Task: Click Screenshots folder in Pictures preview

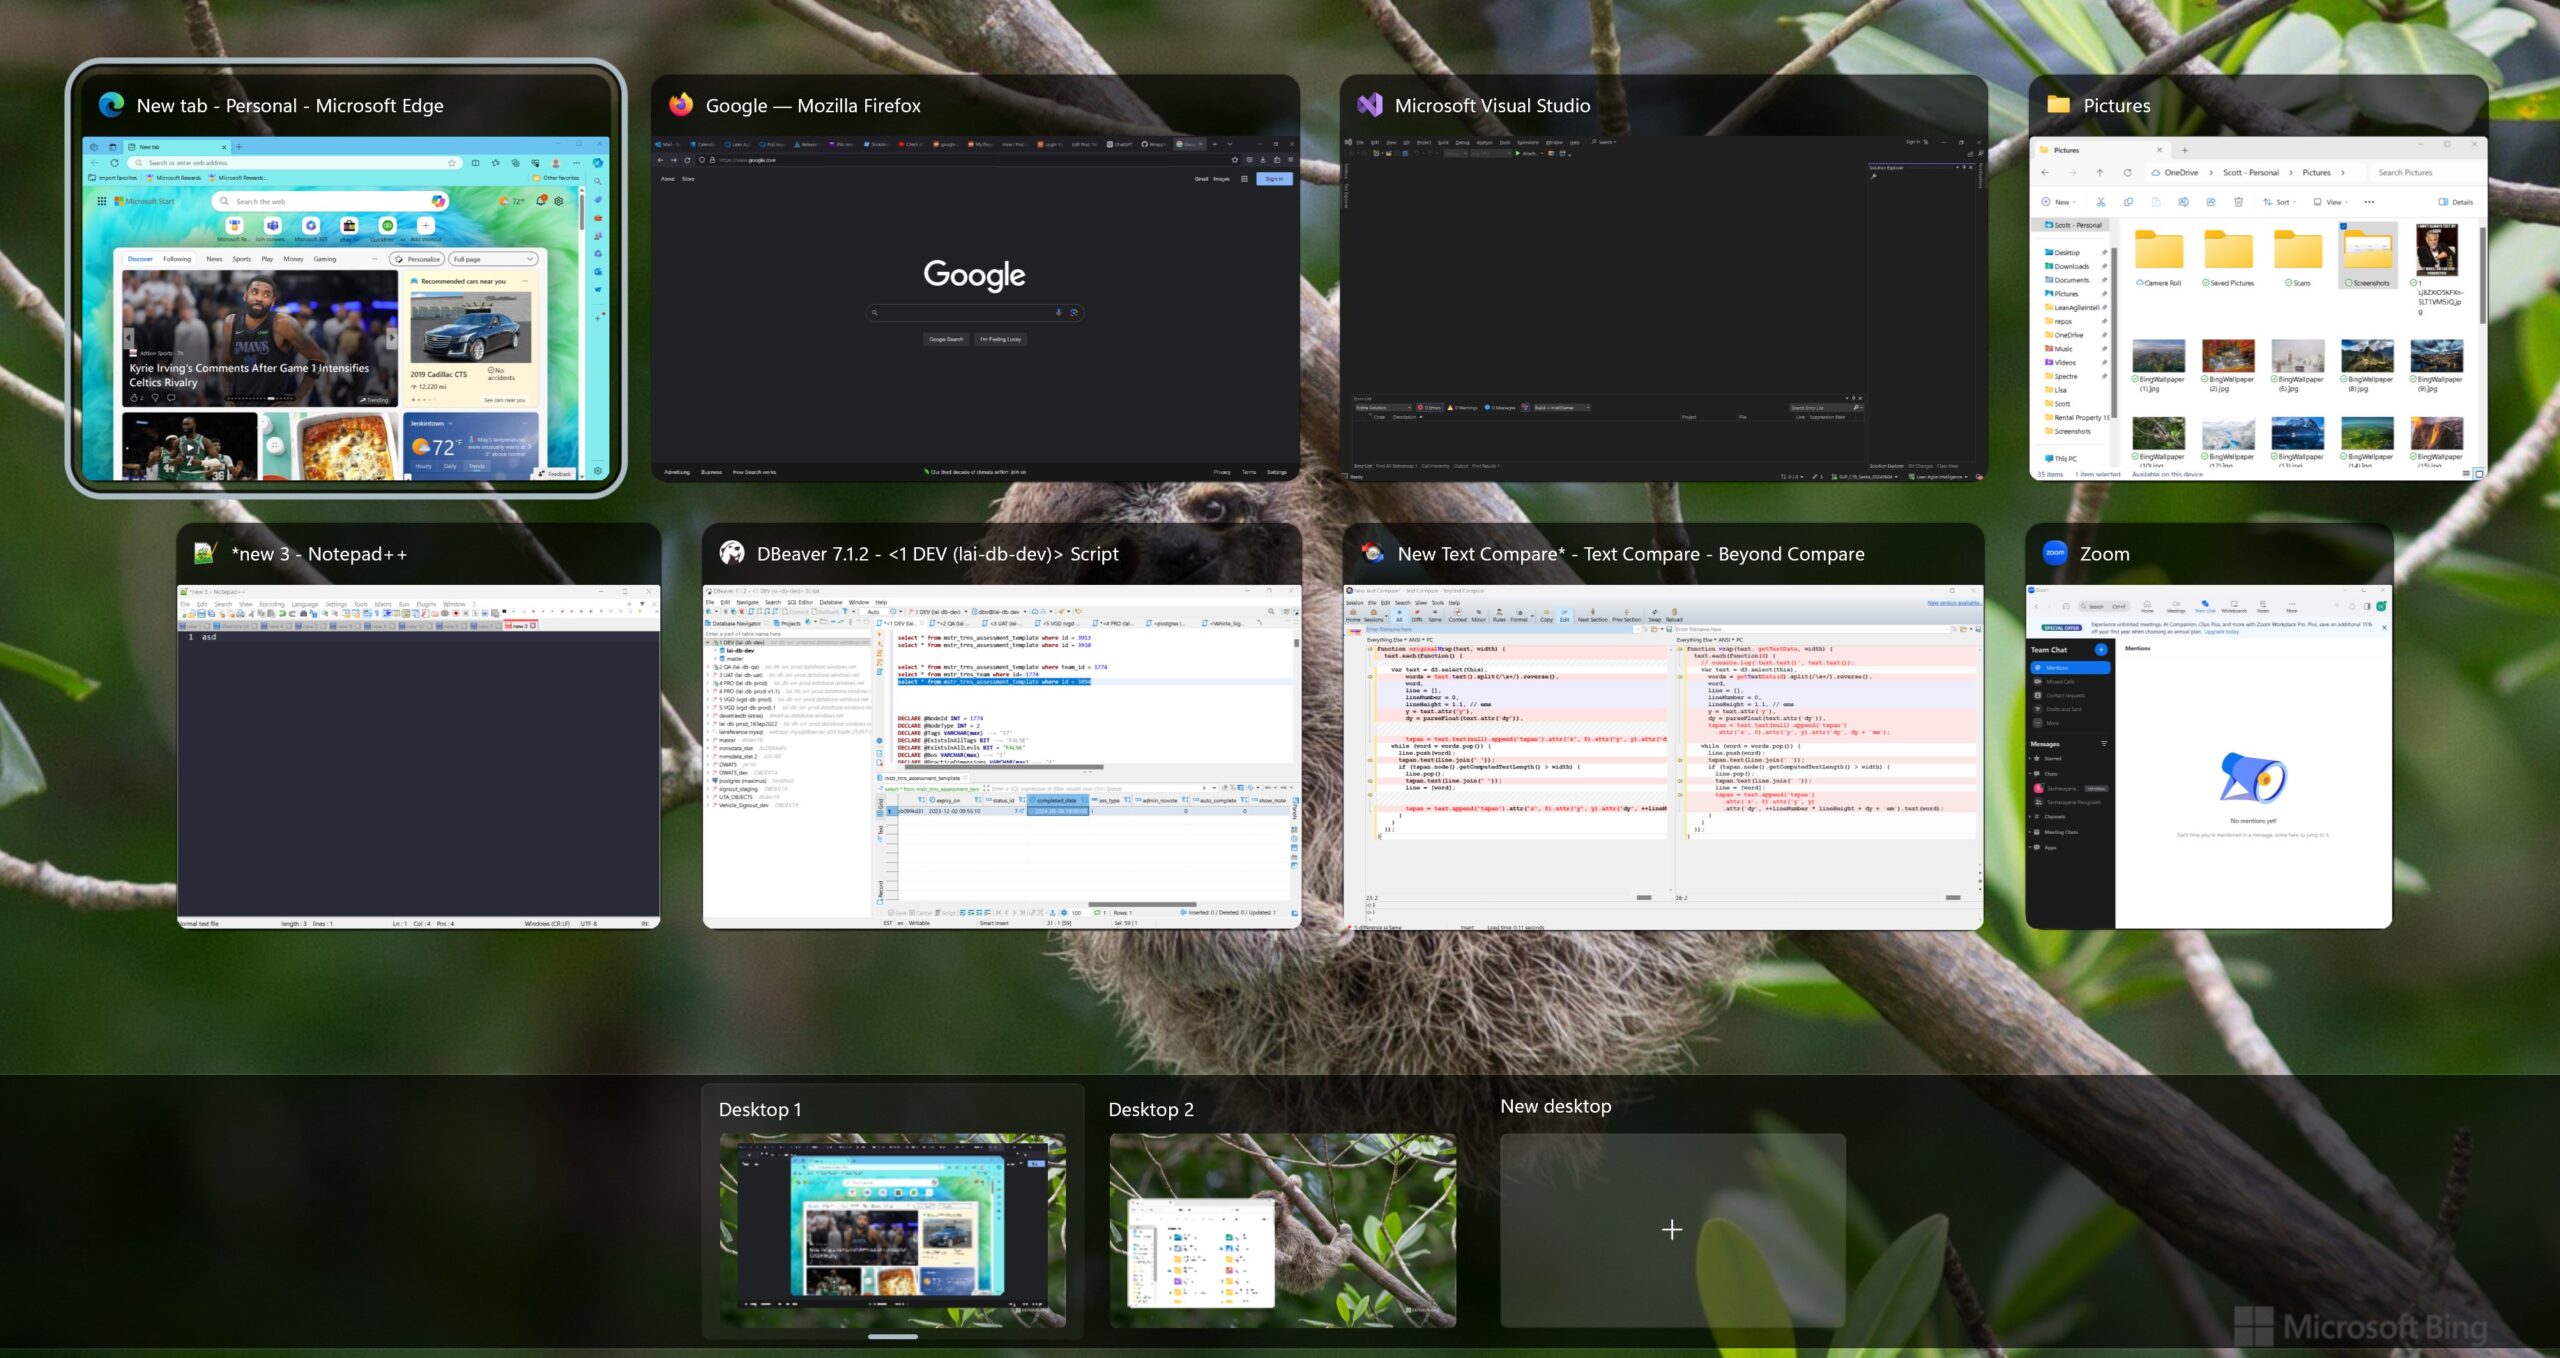Action: point(2368,258)
